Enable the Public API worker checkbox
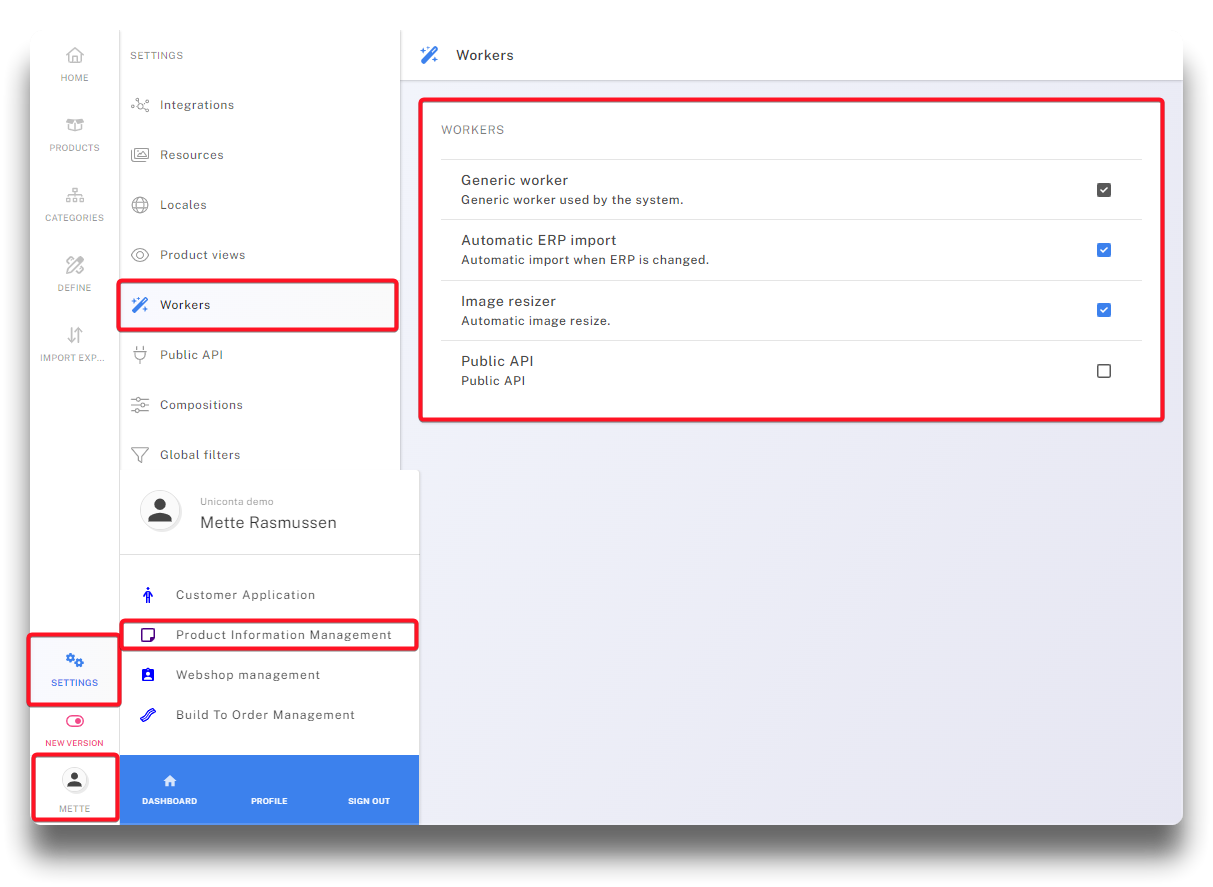The image size is (1213, 887). coord(1104,371)
